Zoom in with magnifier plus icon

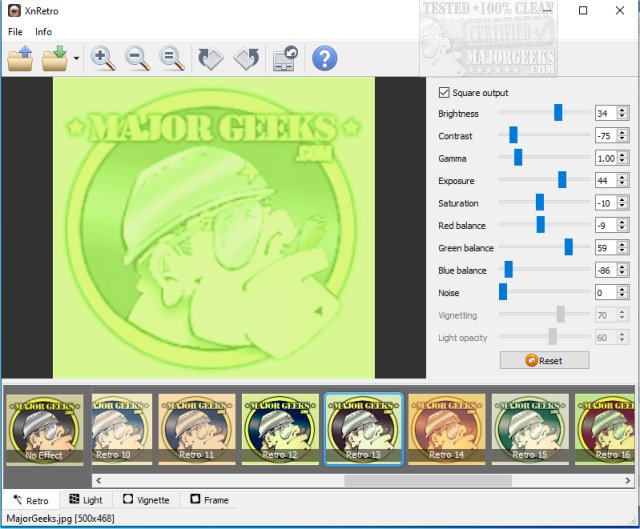tap(102, 58)
